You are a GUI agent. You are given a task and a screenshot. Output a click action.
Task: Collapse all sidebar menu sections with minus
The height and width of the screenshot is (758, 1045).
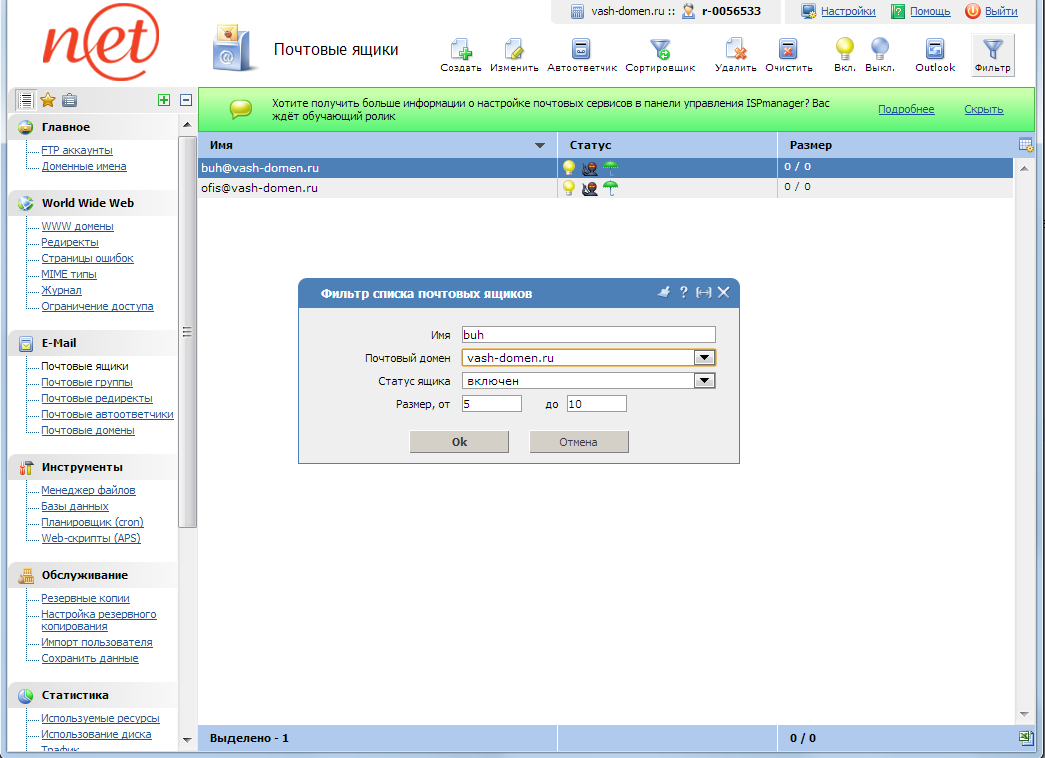click(185, 100)
